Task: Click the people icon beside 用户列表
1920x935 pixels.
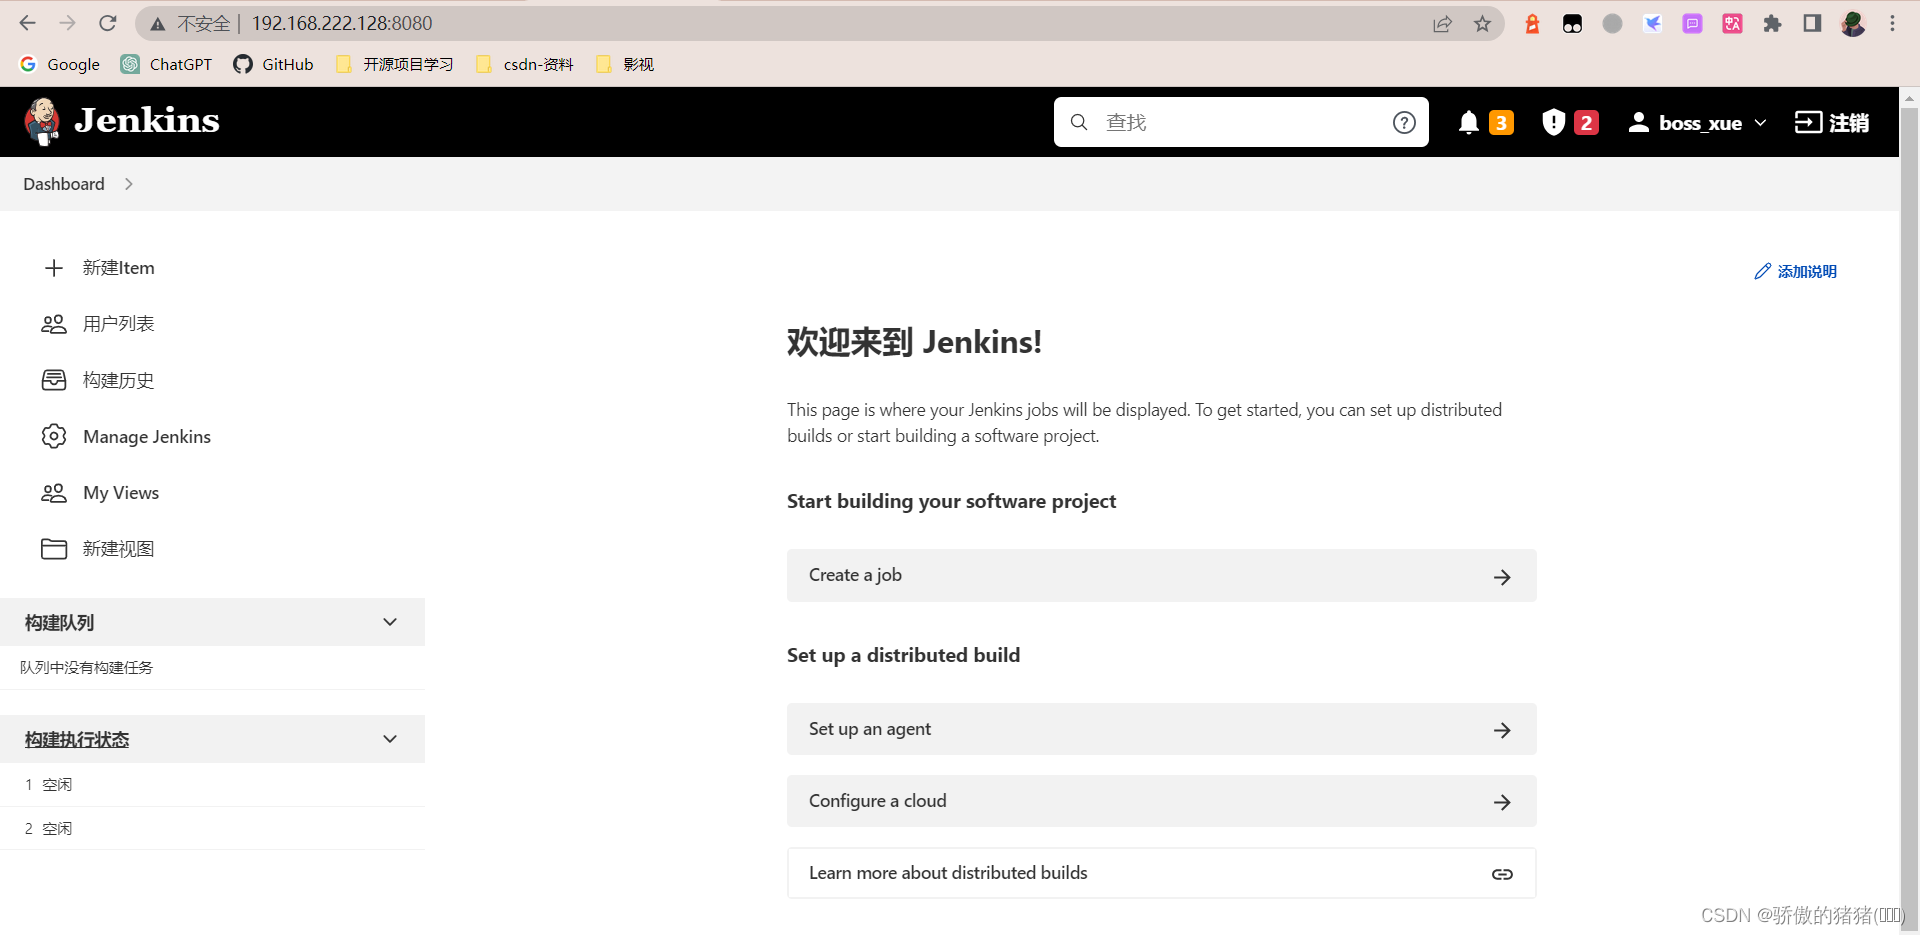Action: pos(54,324)
